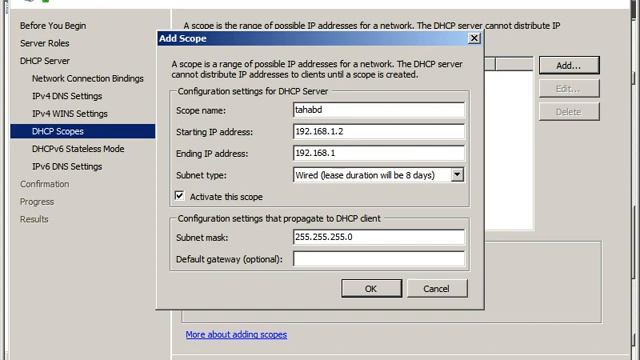This screenshot has width=640, height=360.
Task: Click the Subnet mask field
Action: pos(378,237)
